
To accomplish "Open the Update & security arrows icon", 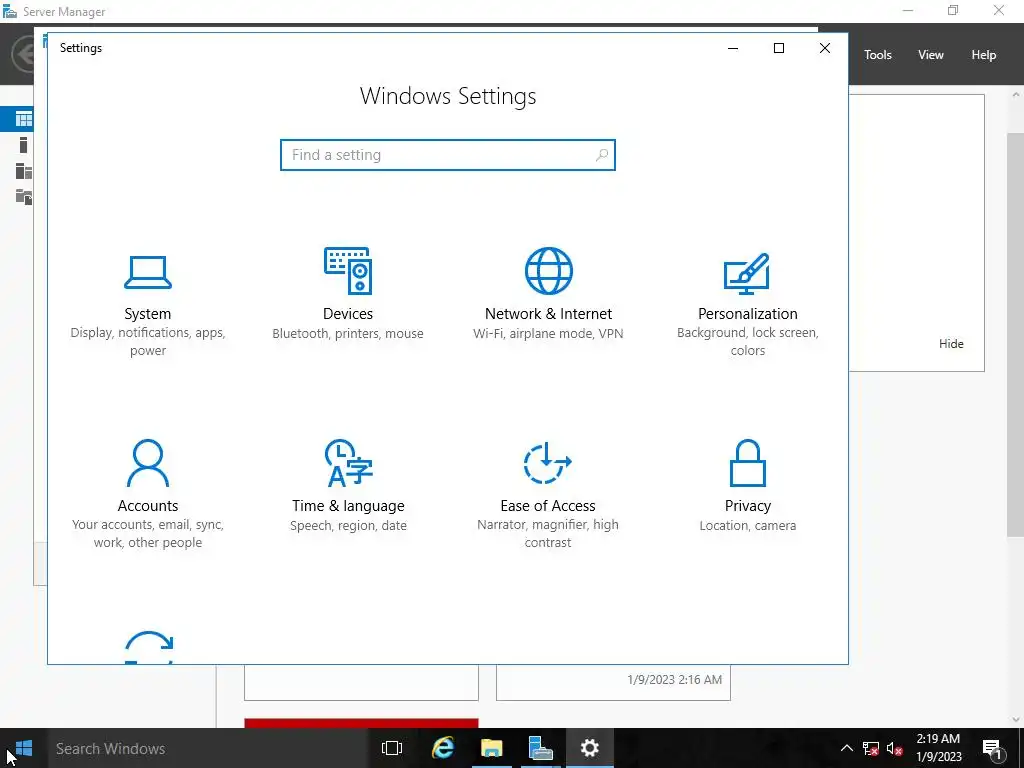I will point(148,647).
